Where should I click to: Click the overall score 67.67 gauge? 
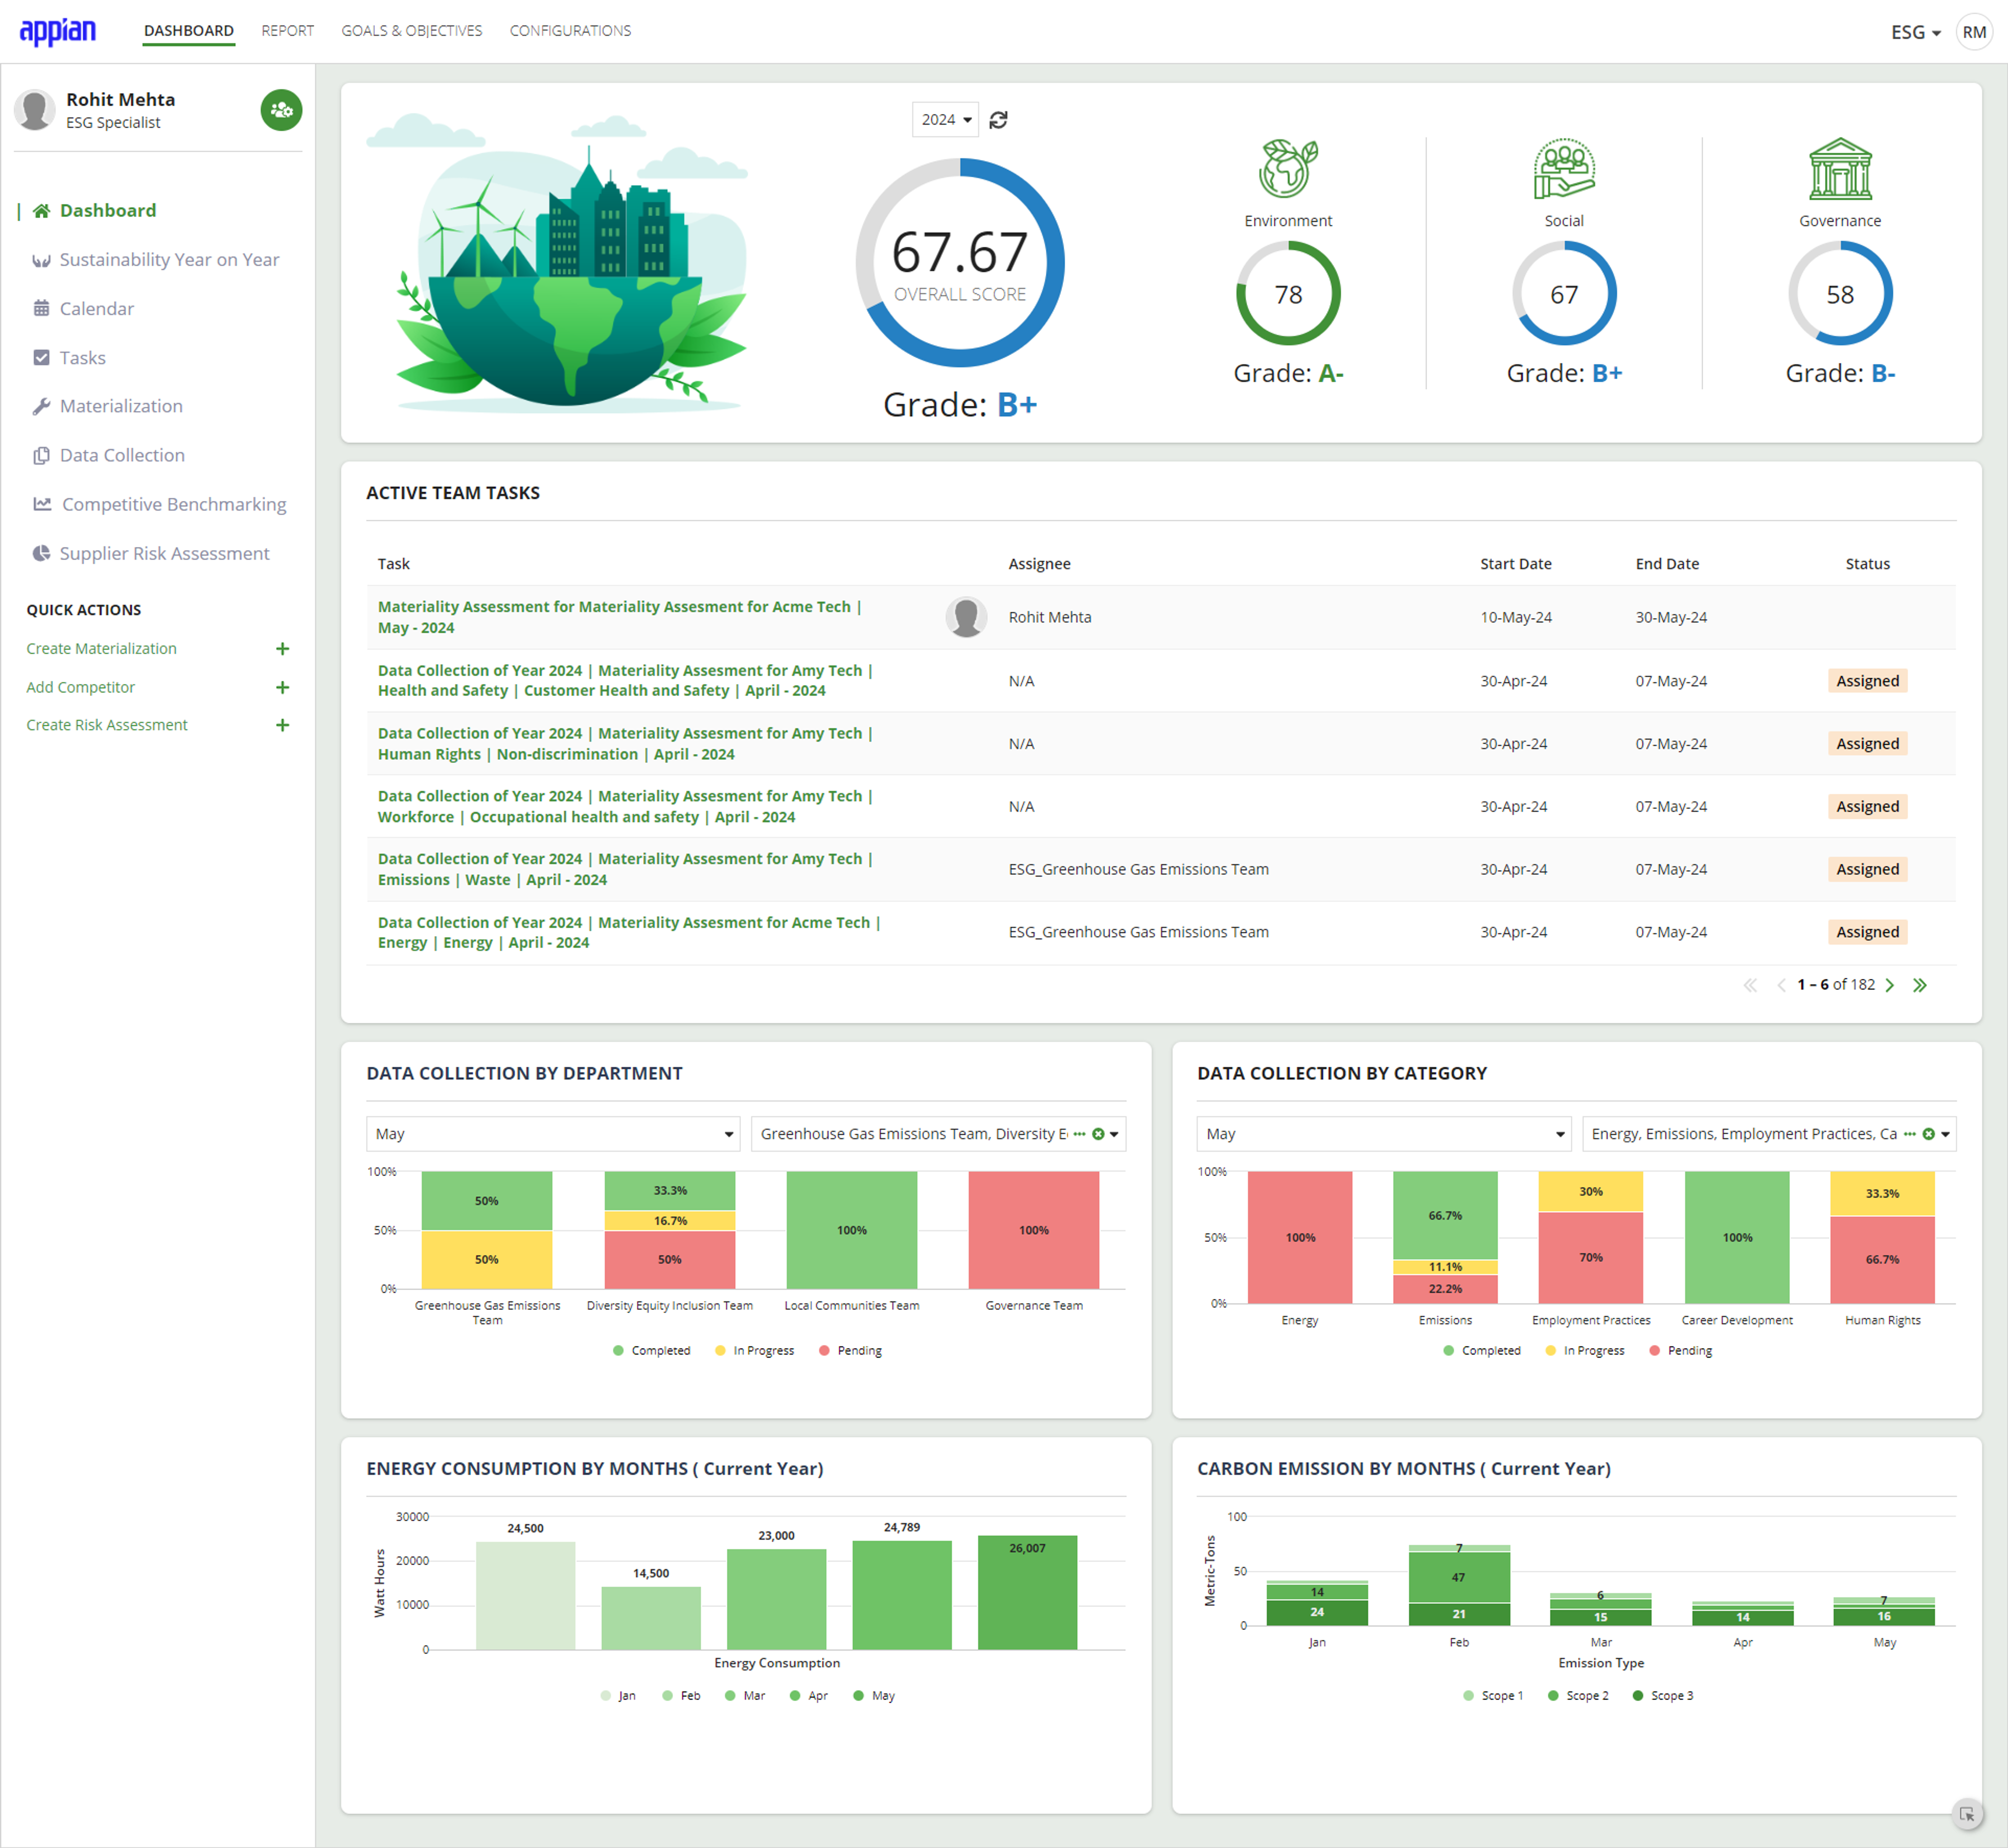(960, 262)
